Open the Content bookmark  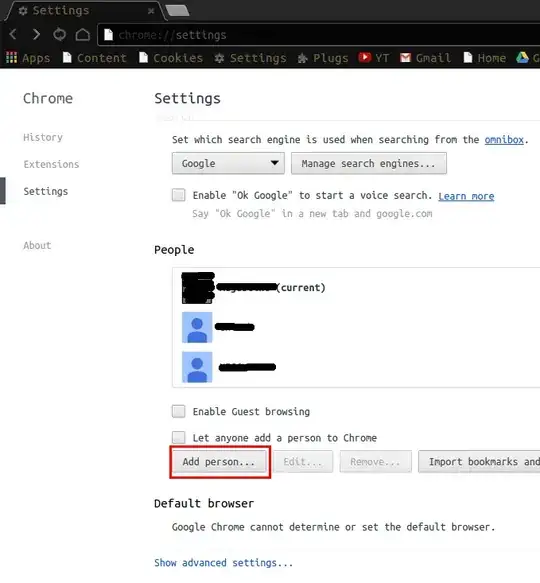[95, 58]
